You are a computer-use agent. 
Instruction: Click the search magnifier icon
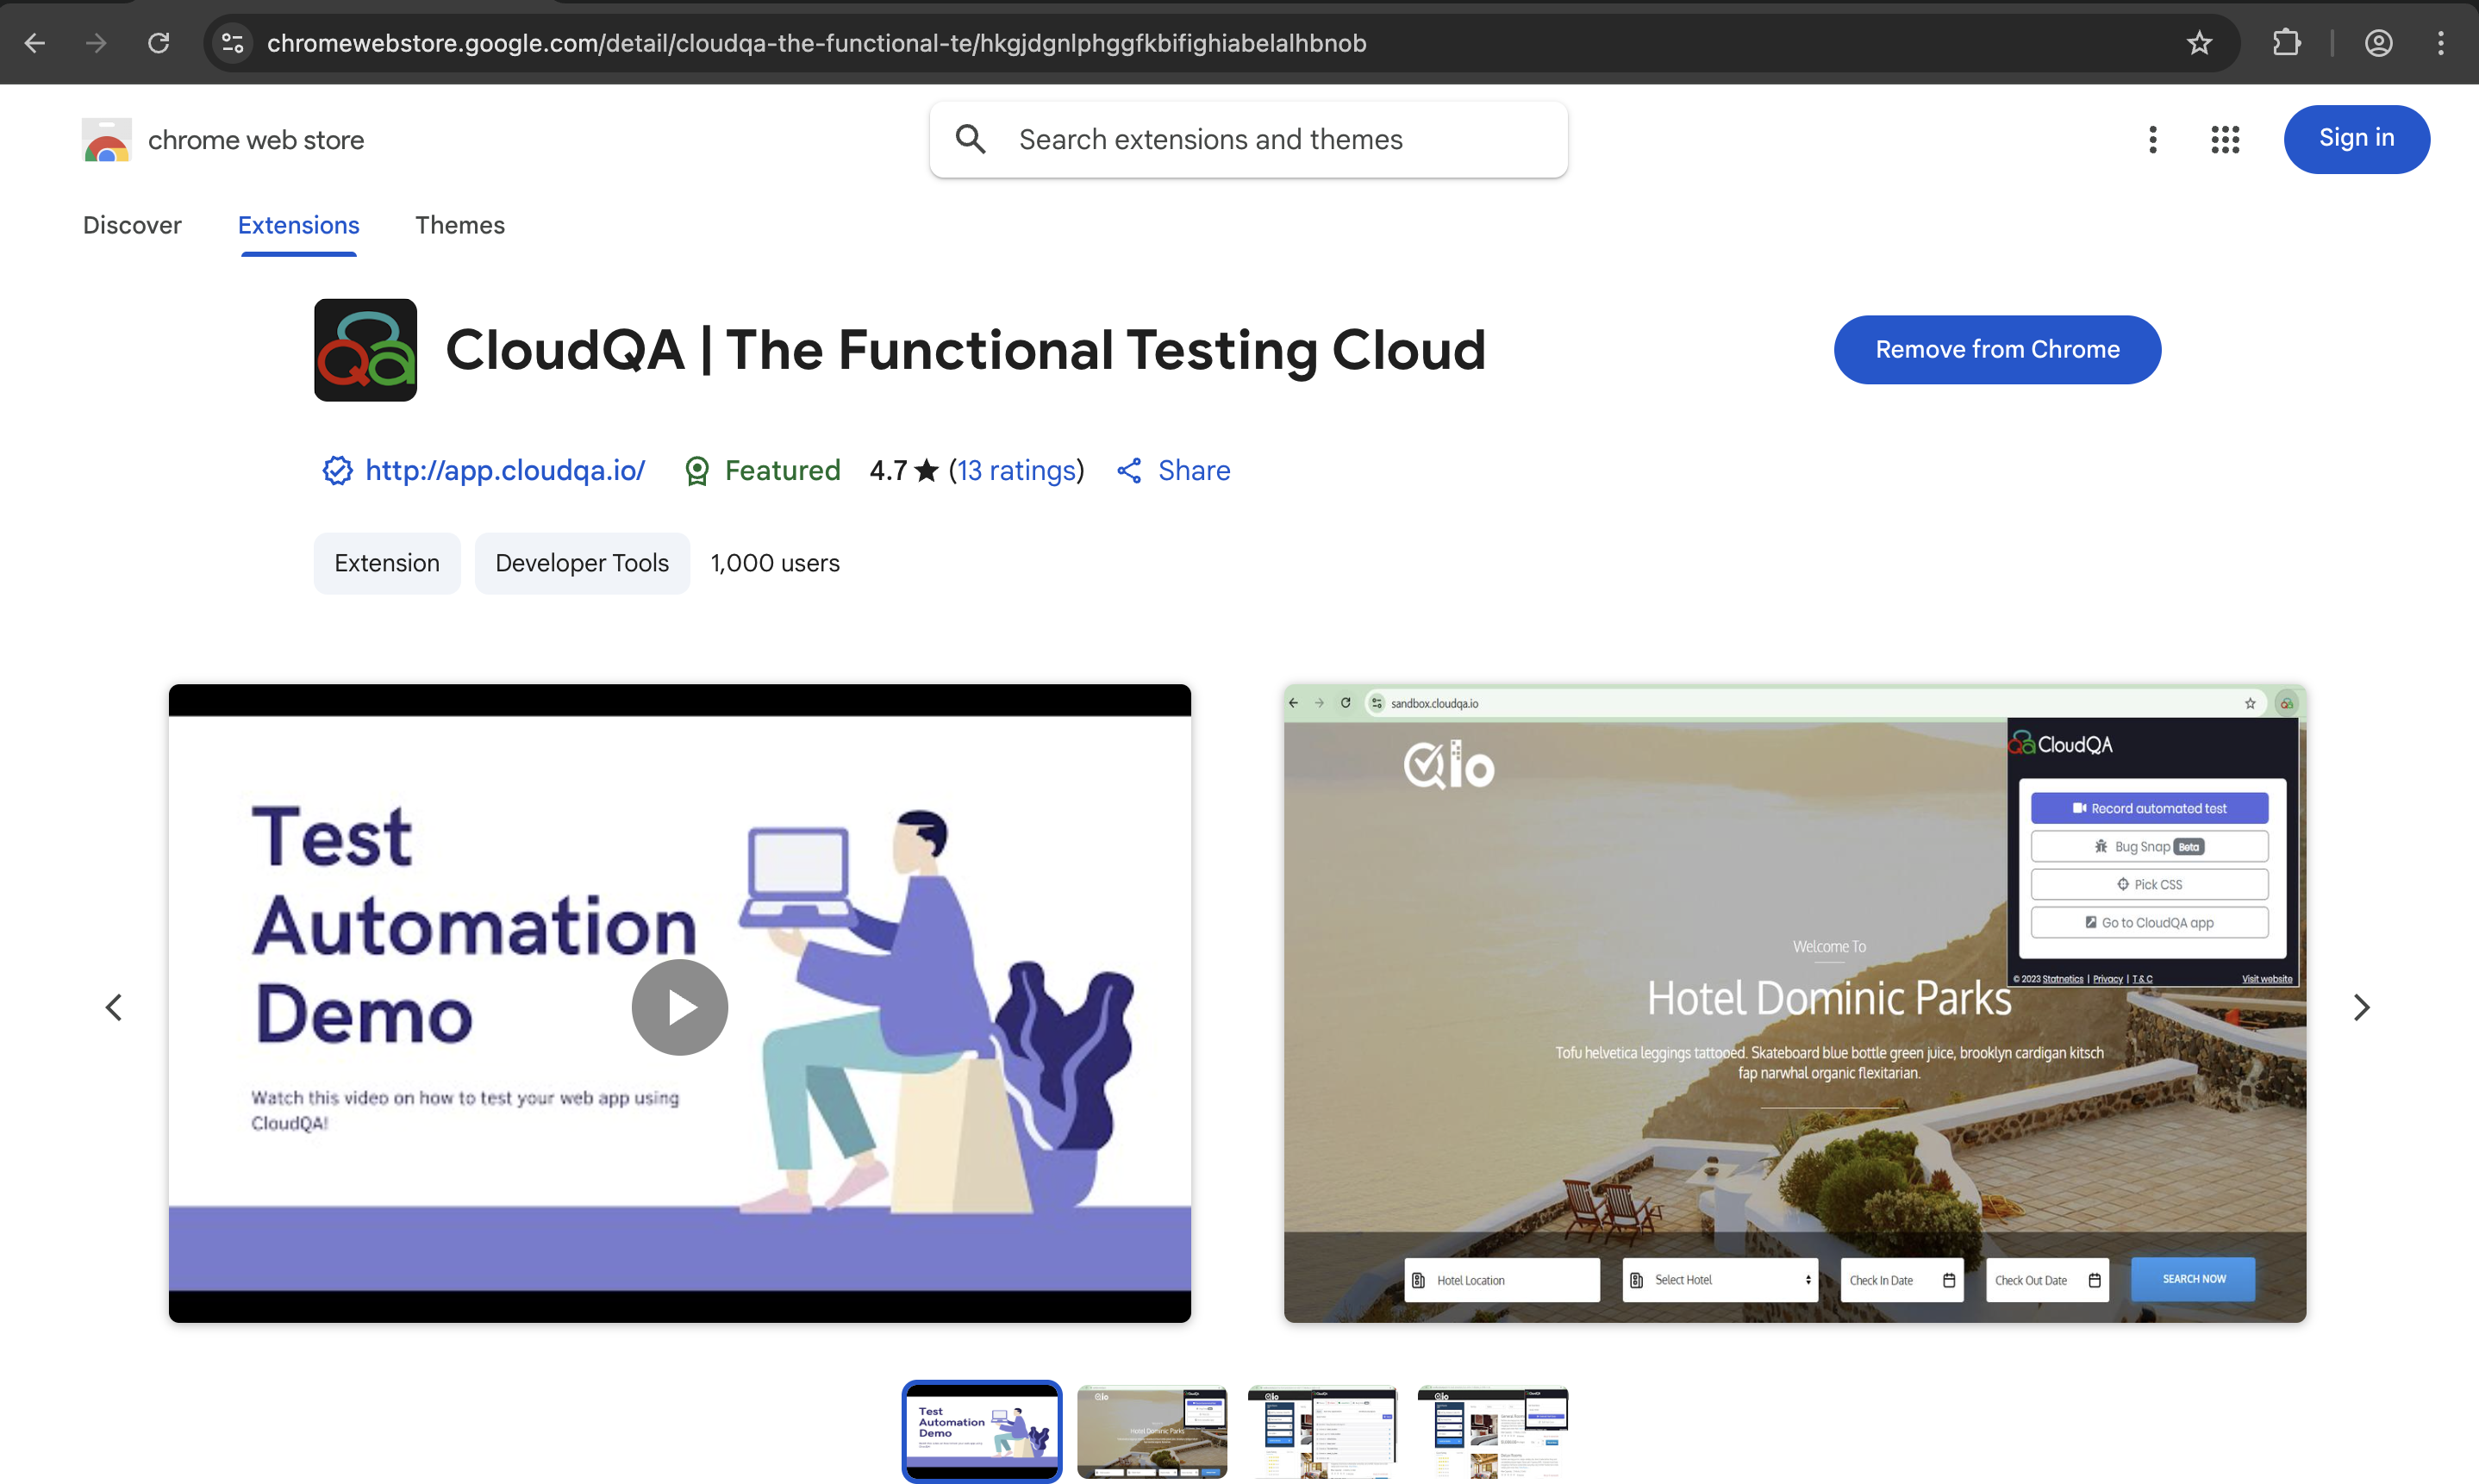click(969, 139)
